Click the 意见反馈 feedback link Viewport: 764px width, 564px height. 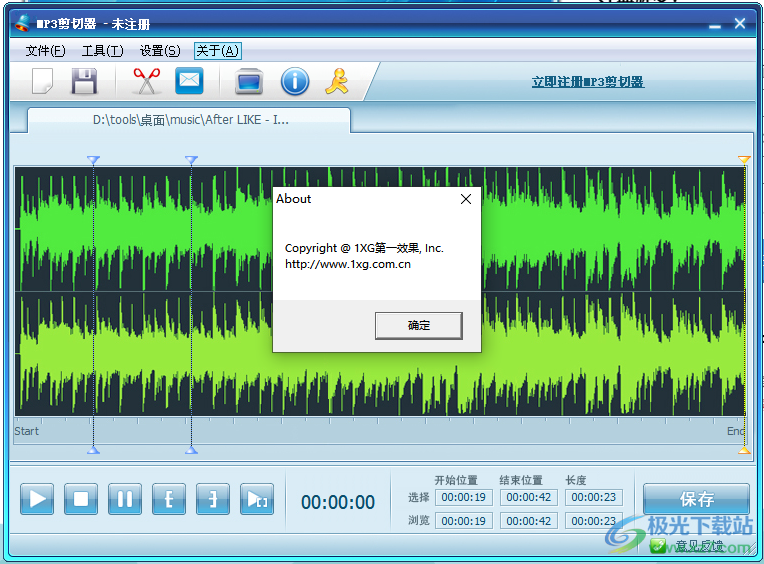(699, 546)
